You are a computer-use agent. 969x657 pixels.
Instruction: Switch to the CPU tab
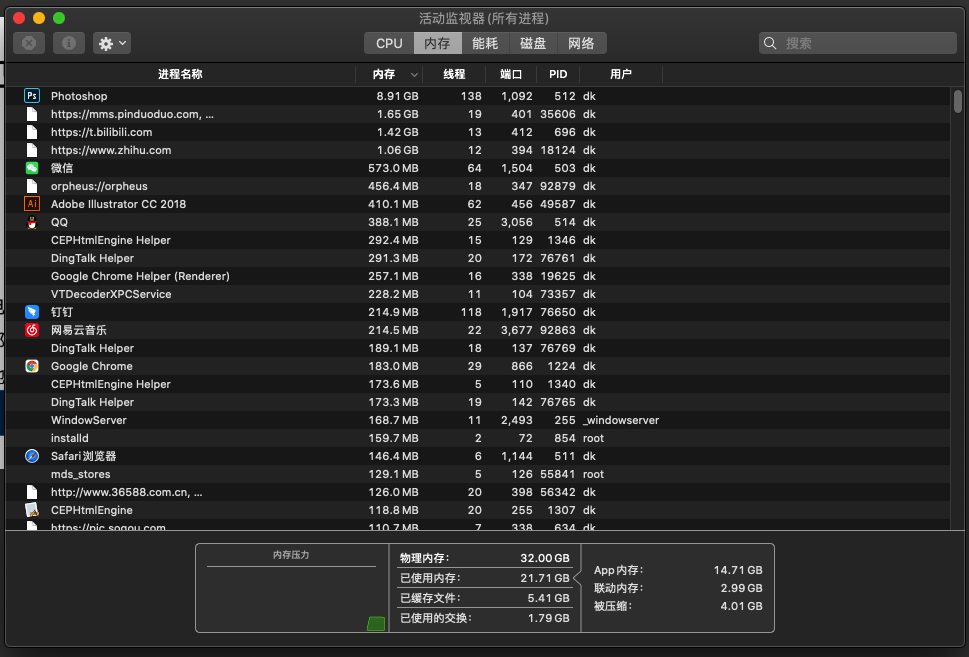[388, 43]
